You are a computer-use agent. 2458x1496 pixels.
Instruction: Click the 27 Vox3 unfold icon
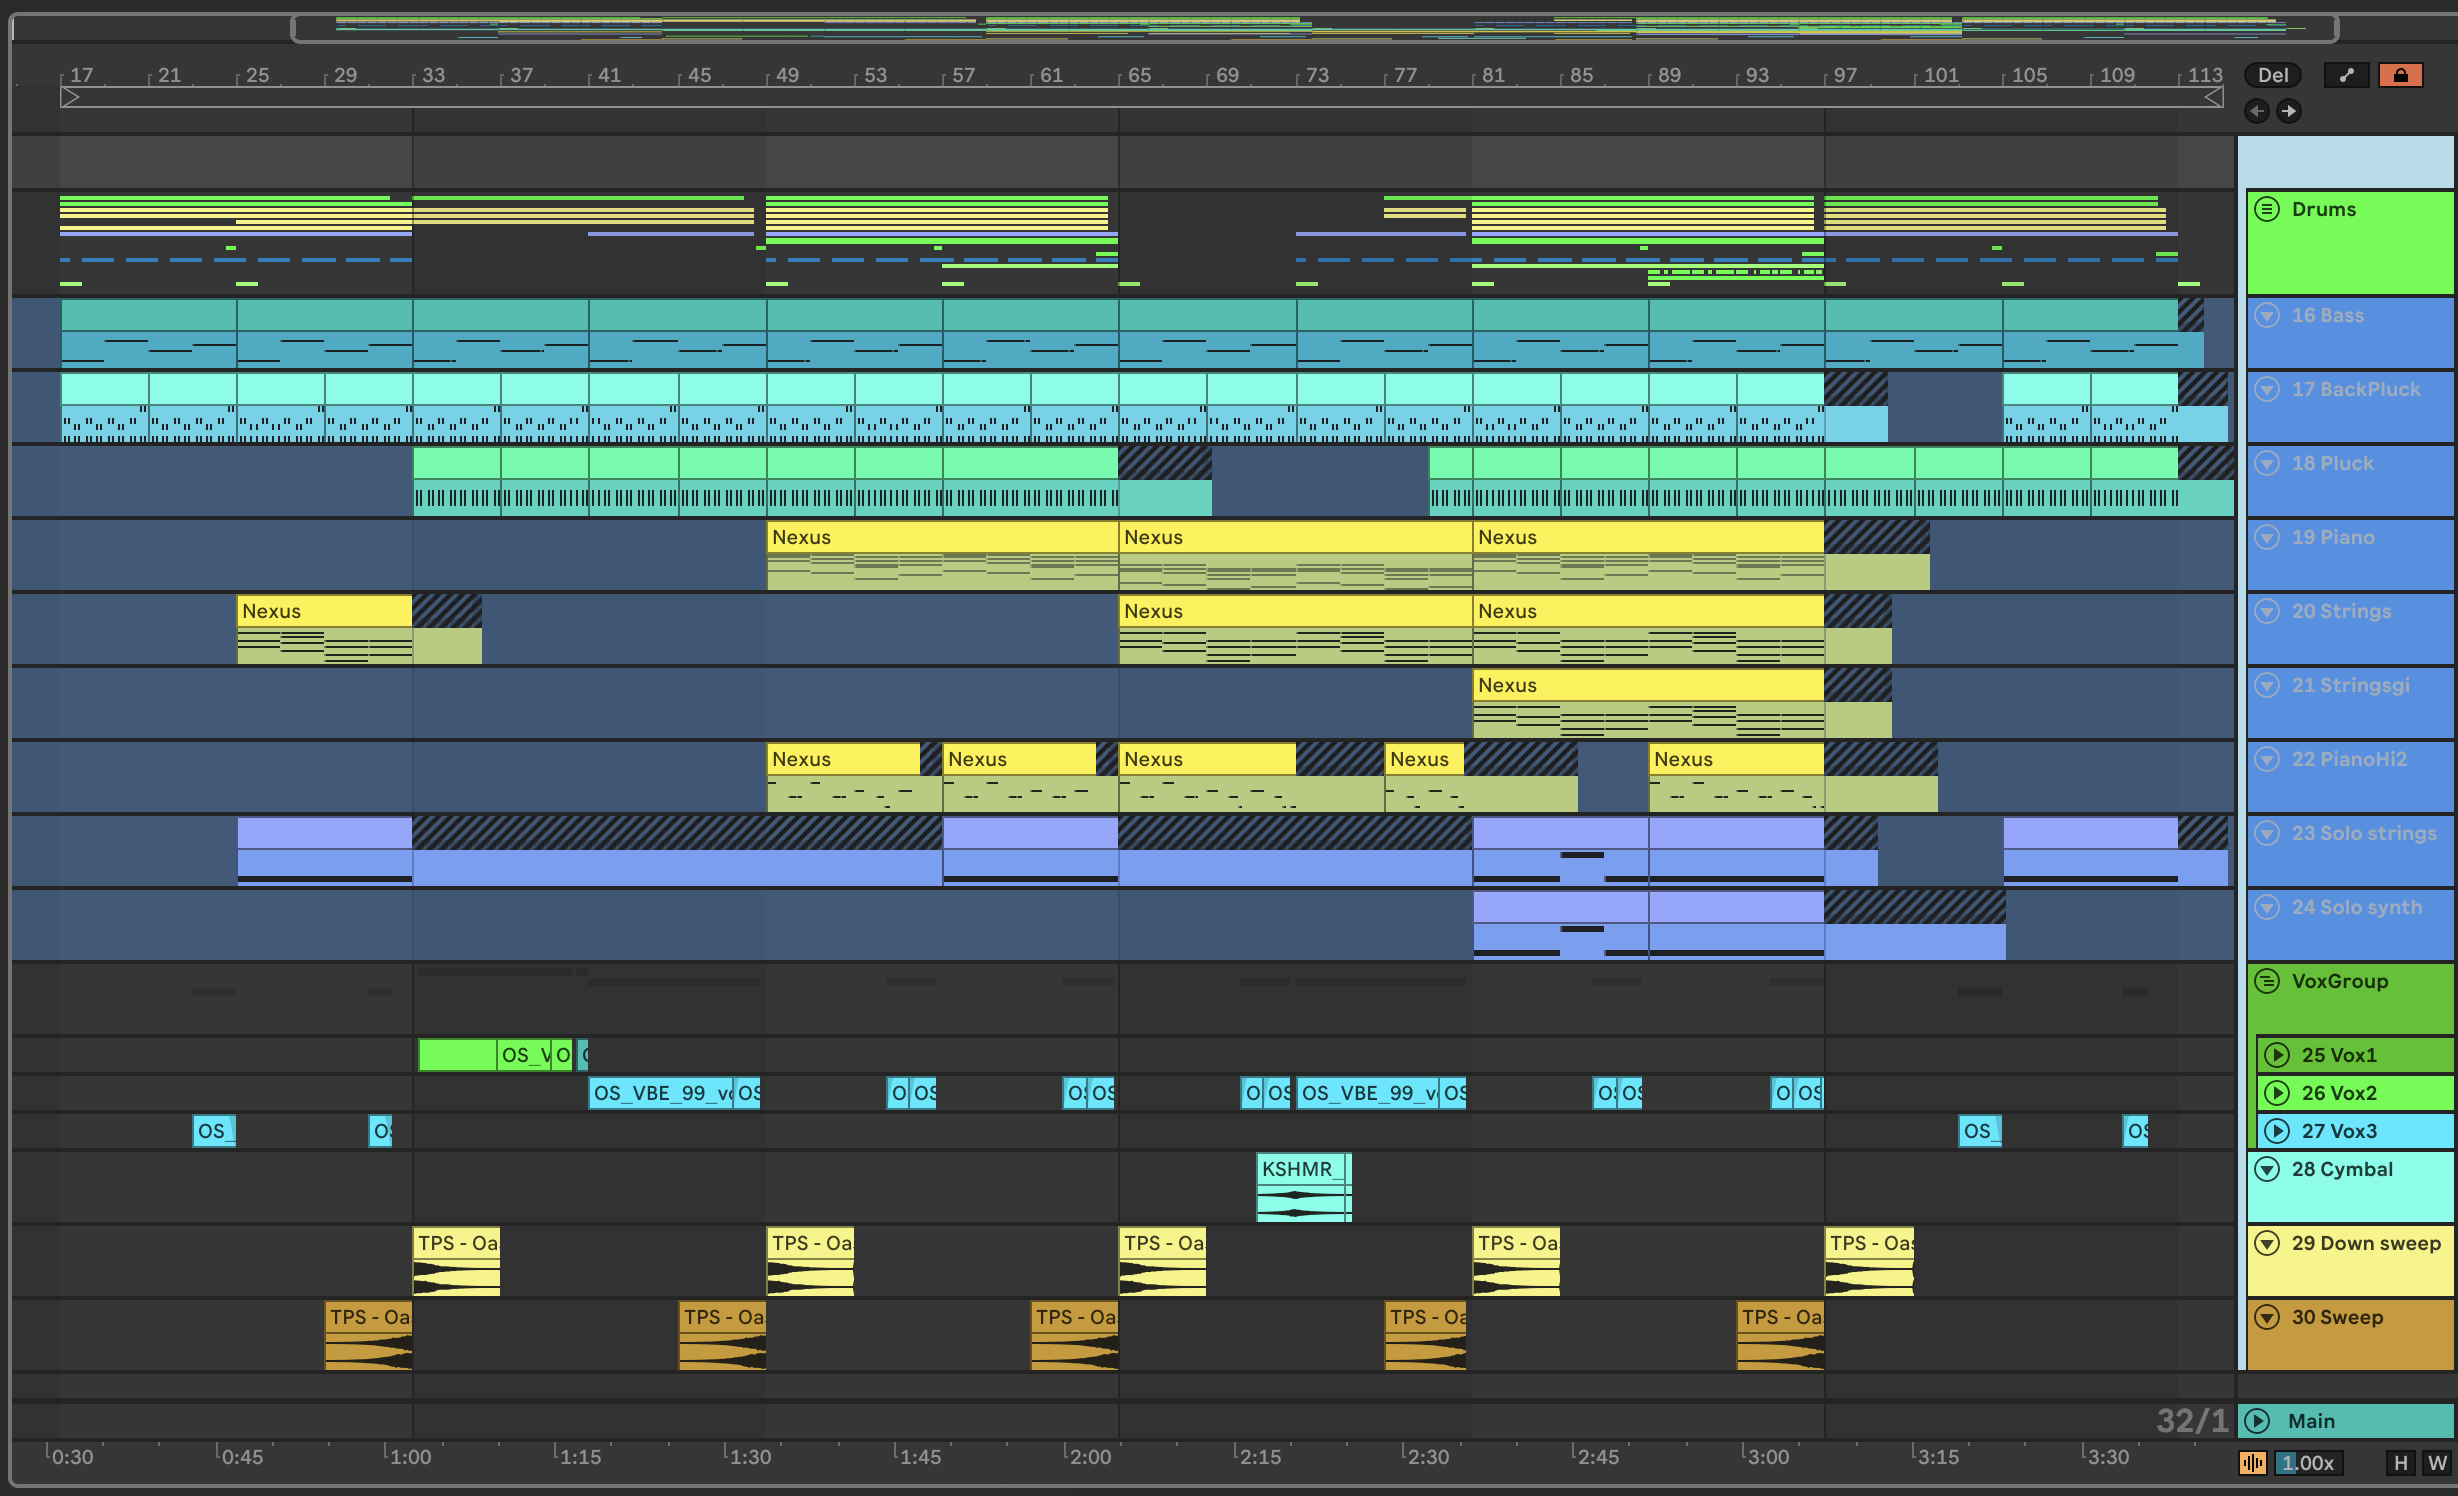[2277, 1131]
